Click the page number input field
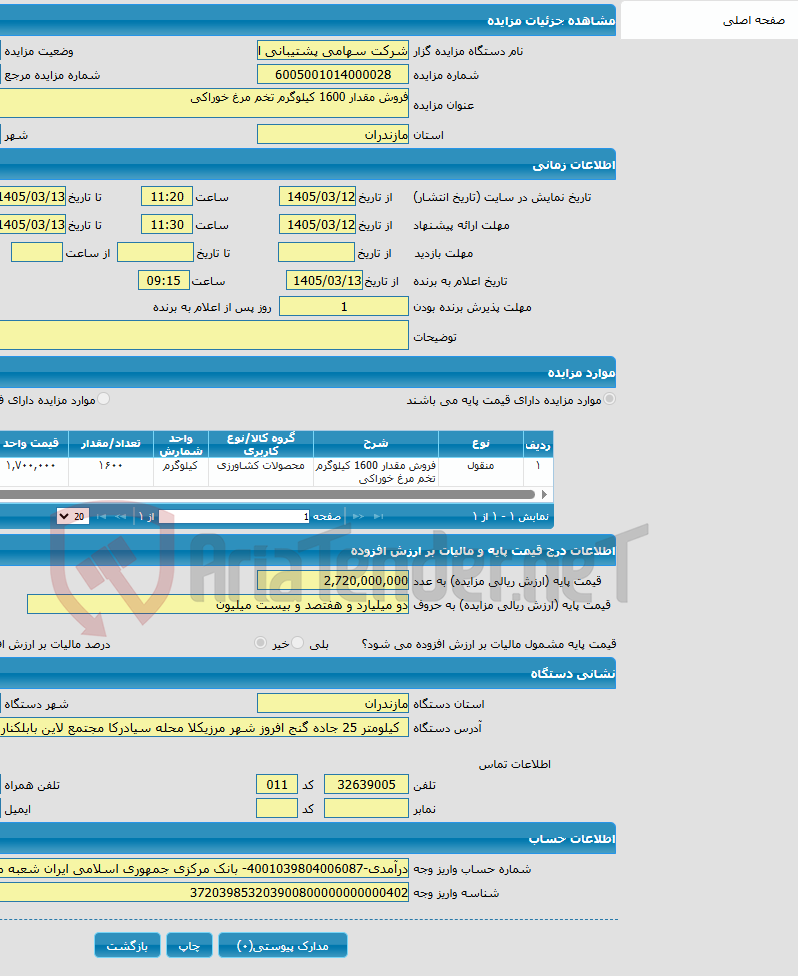This screenshot has height=976, width=798. click(x=234, y=517)
